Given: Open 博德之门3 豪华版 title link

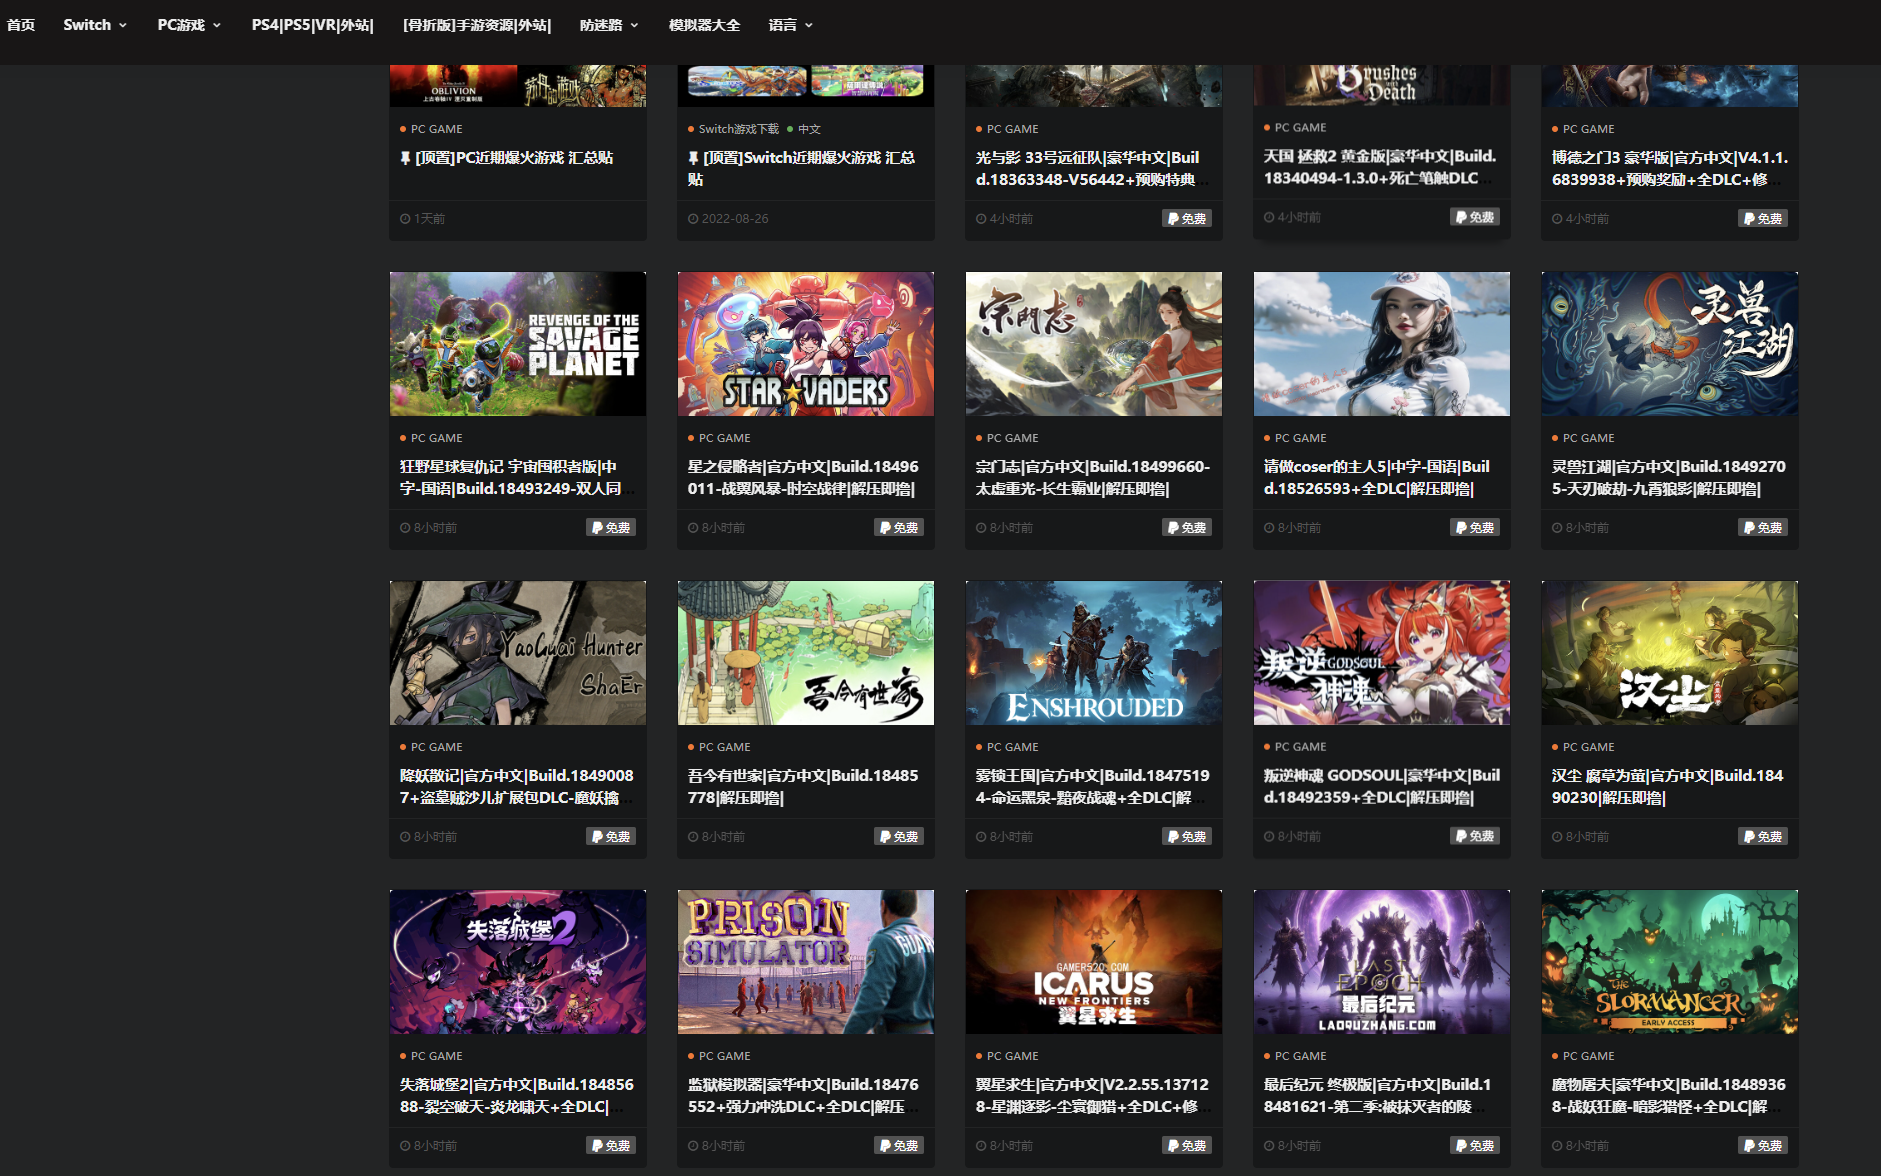Looking at the screenshot, I should coord(1670,168).
